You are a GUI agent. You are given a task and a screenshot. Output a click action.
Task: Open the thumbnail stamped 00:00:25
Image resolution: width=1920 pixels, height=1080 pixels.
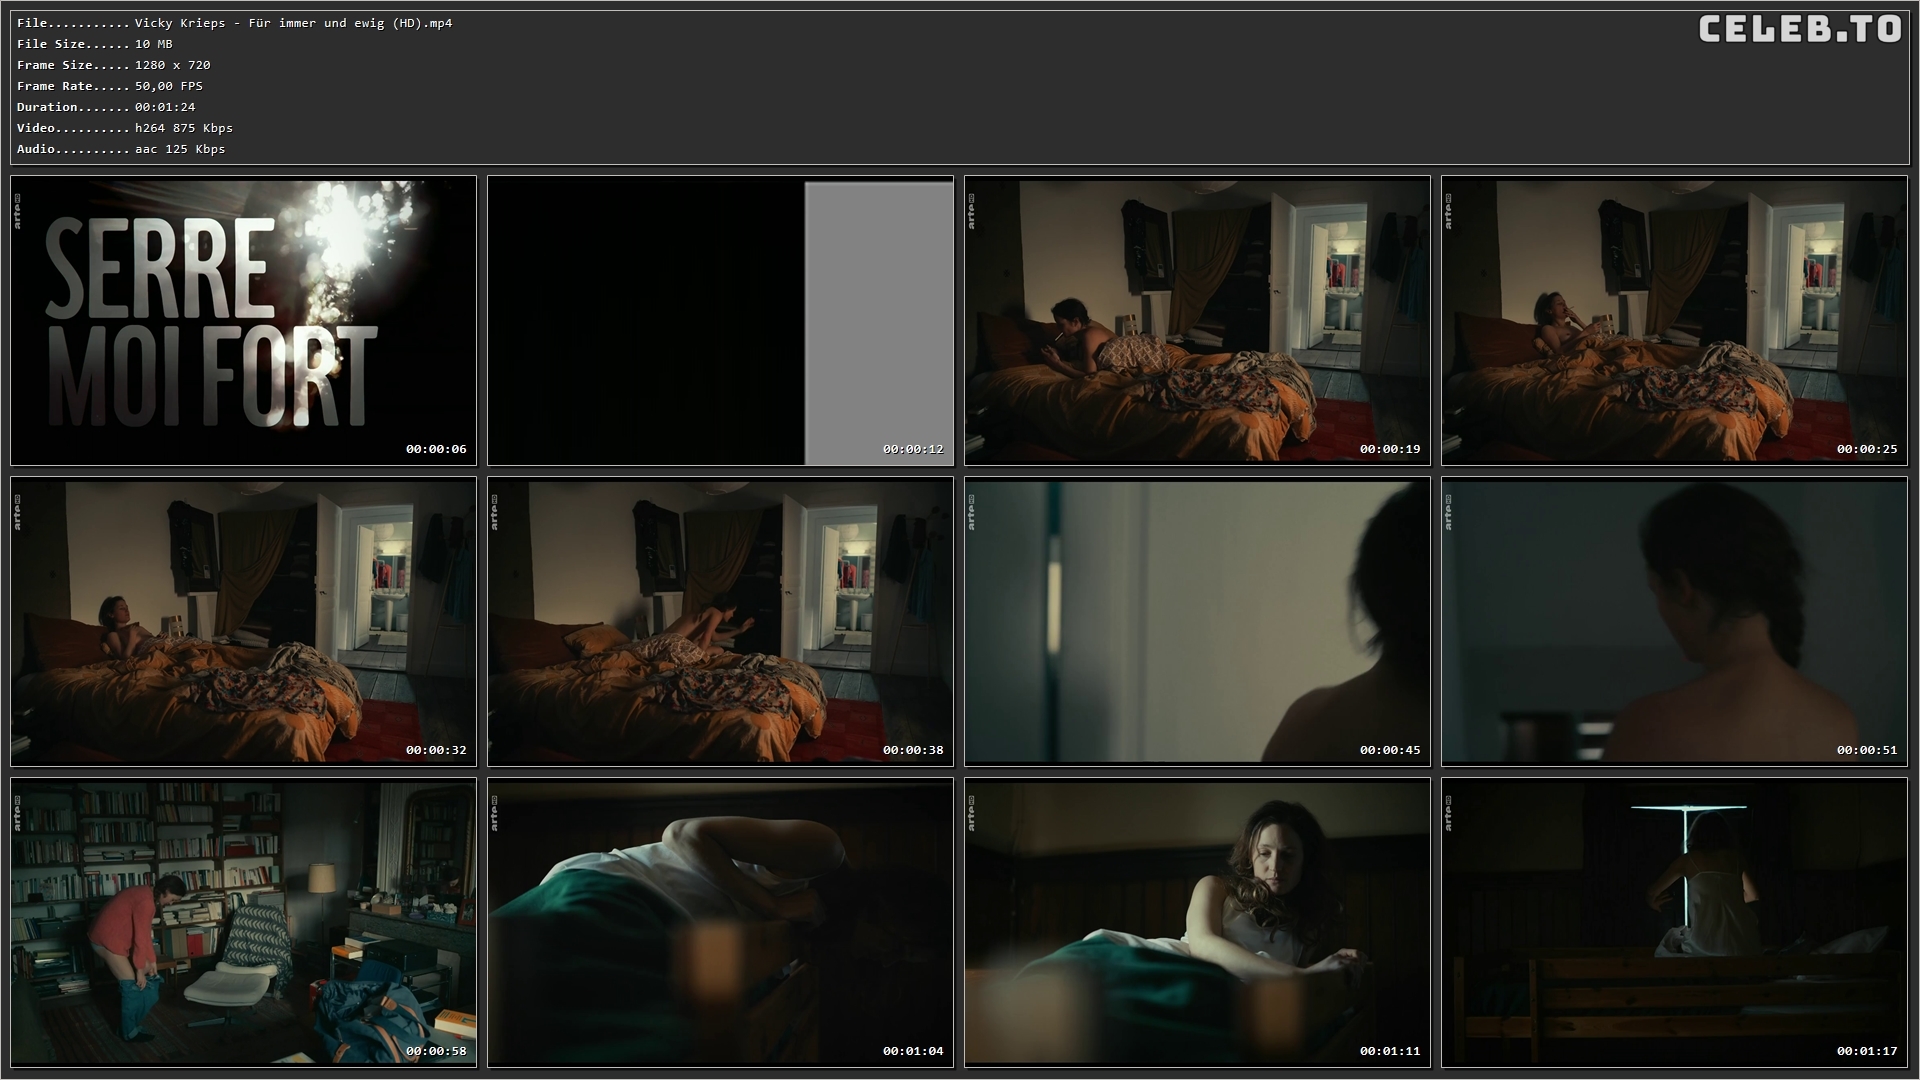(1674, 321)
